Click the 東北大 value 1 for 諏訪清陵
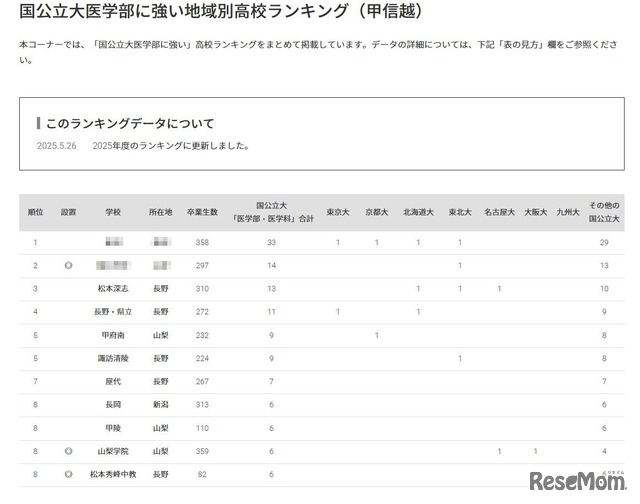Viewport: 640px width, 504px height. tap(460, 358)
